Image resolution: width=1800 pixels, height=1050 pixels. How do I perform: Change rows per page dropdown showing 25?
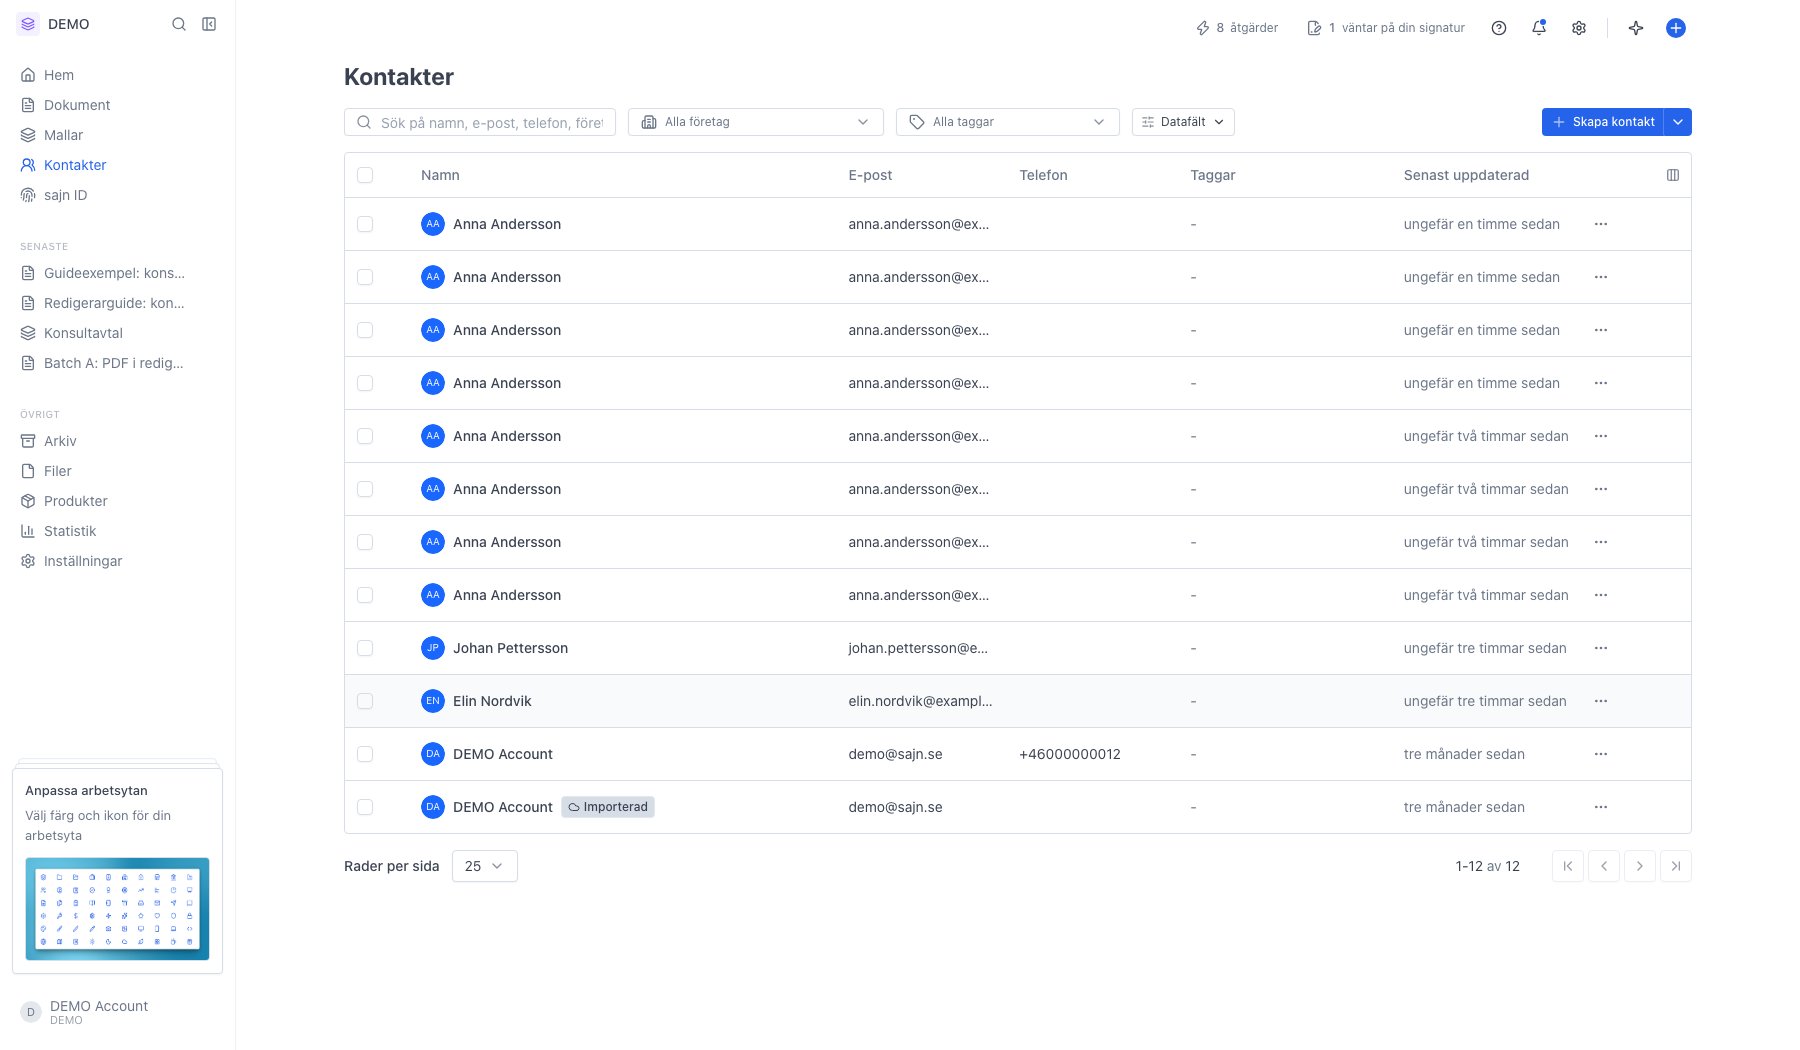click(x=485, y=866)
